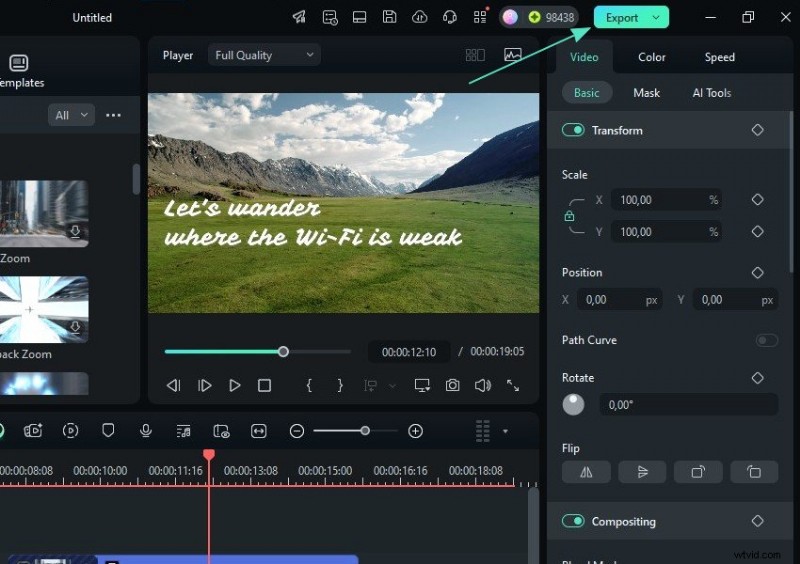Add keyframe for Compositing
Screen dimensions: 800x564
pyautogui.click(x=757, y=521)
